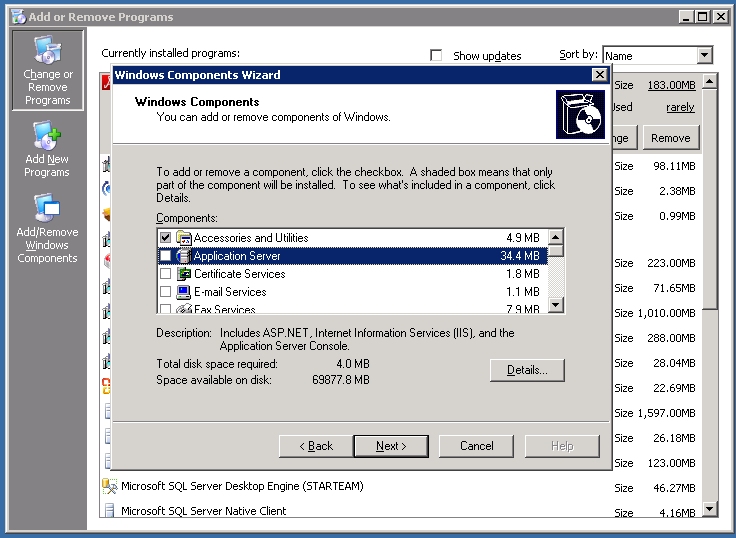
Task: Select the Application Server row text
Action: click(x=237, y=256)
